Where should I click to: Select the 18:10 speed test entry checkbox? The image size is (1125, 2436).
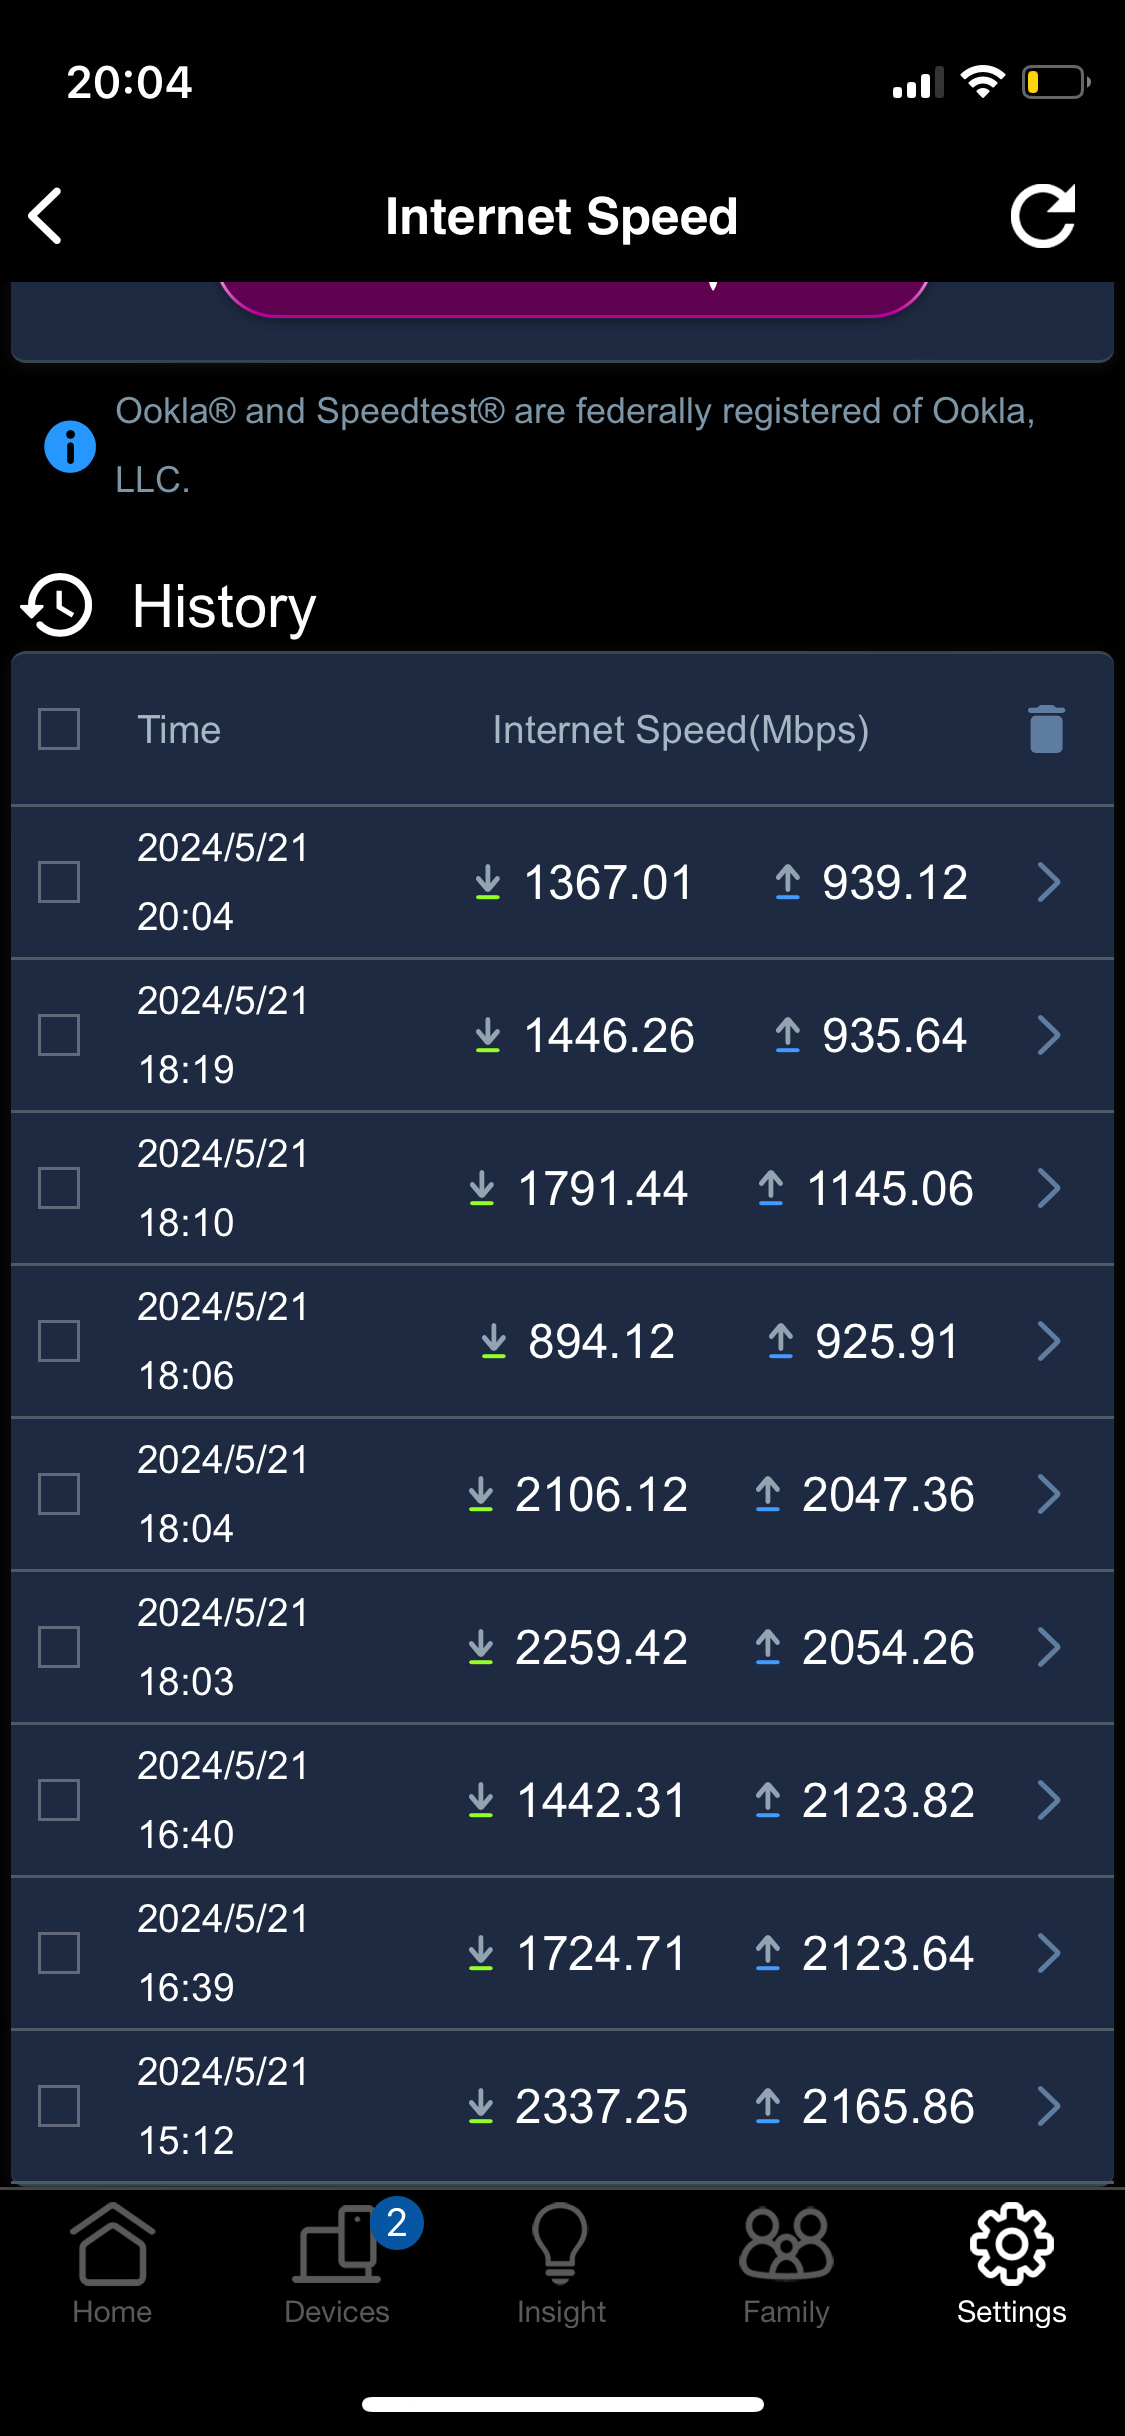click(59, 1188)
